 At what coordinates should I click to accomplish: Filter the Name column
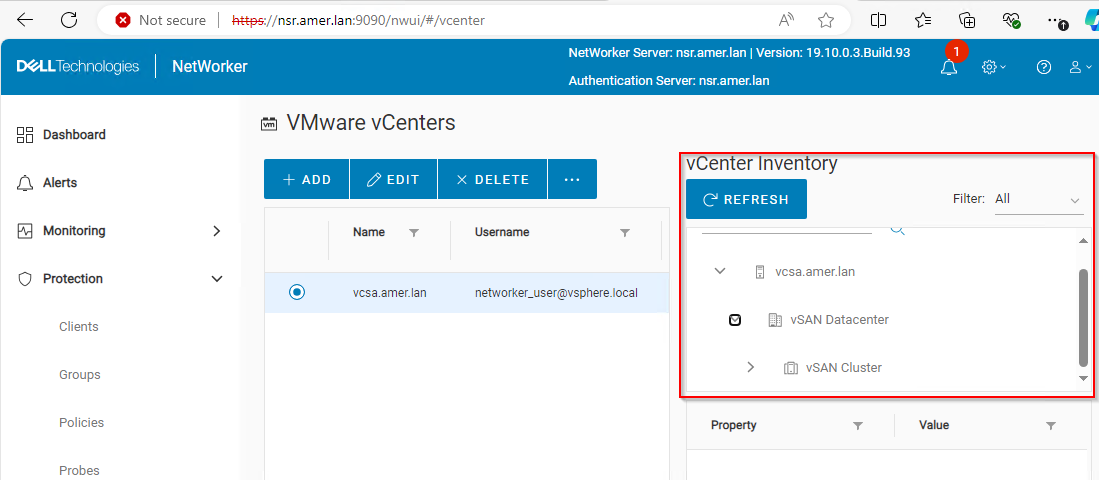pyautogui.click(x=414, y=233)
